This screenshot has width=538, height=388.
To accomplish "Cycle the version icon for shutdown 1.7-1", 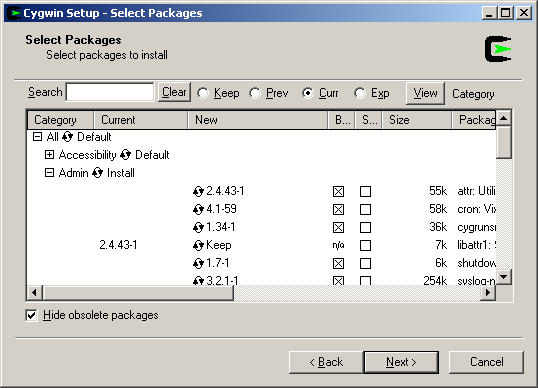I will 198,263.
